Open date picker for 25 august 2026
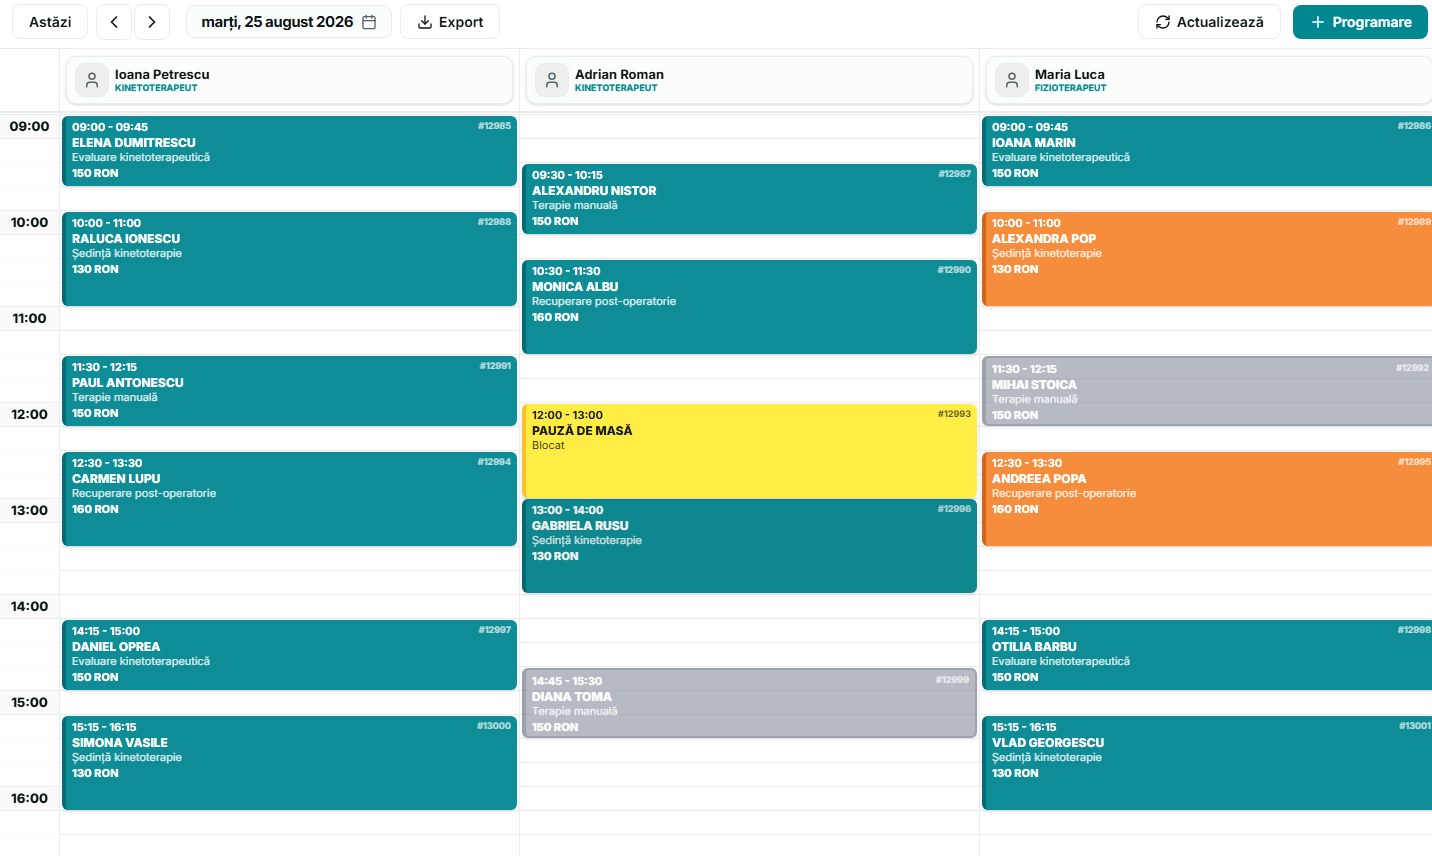 (x=288, y=22)
